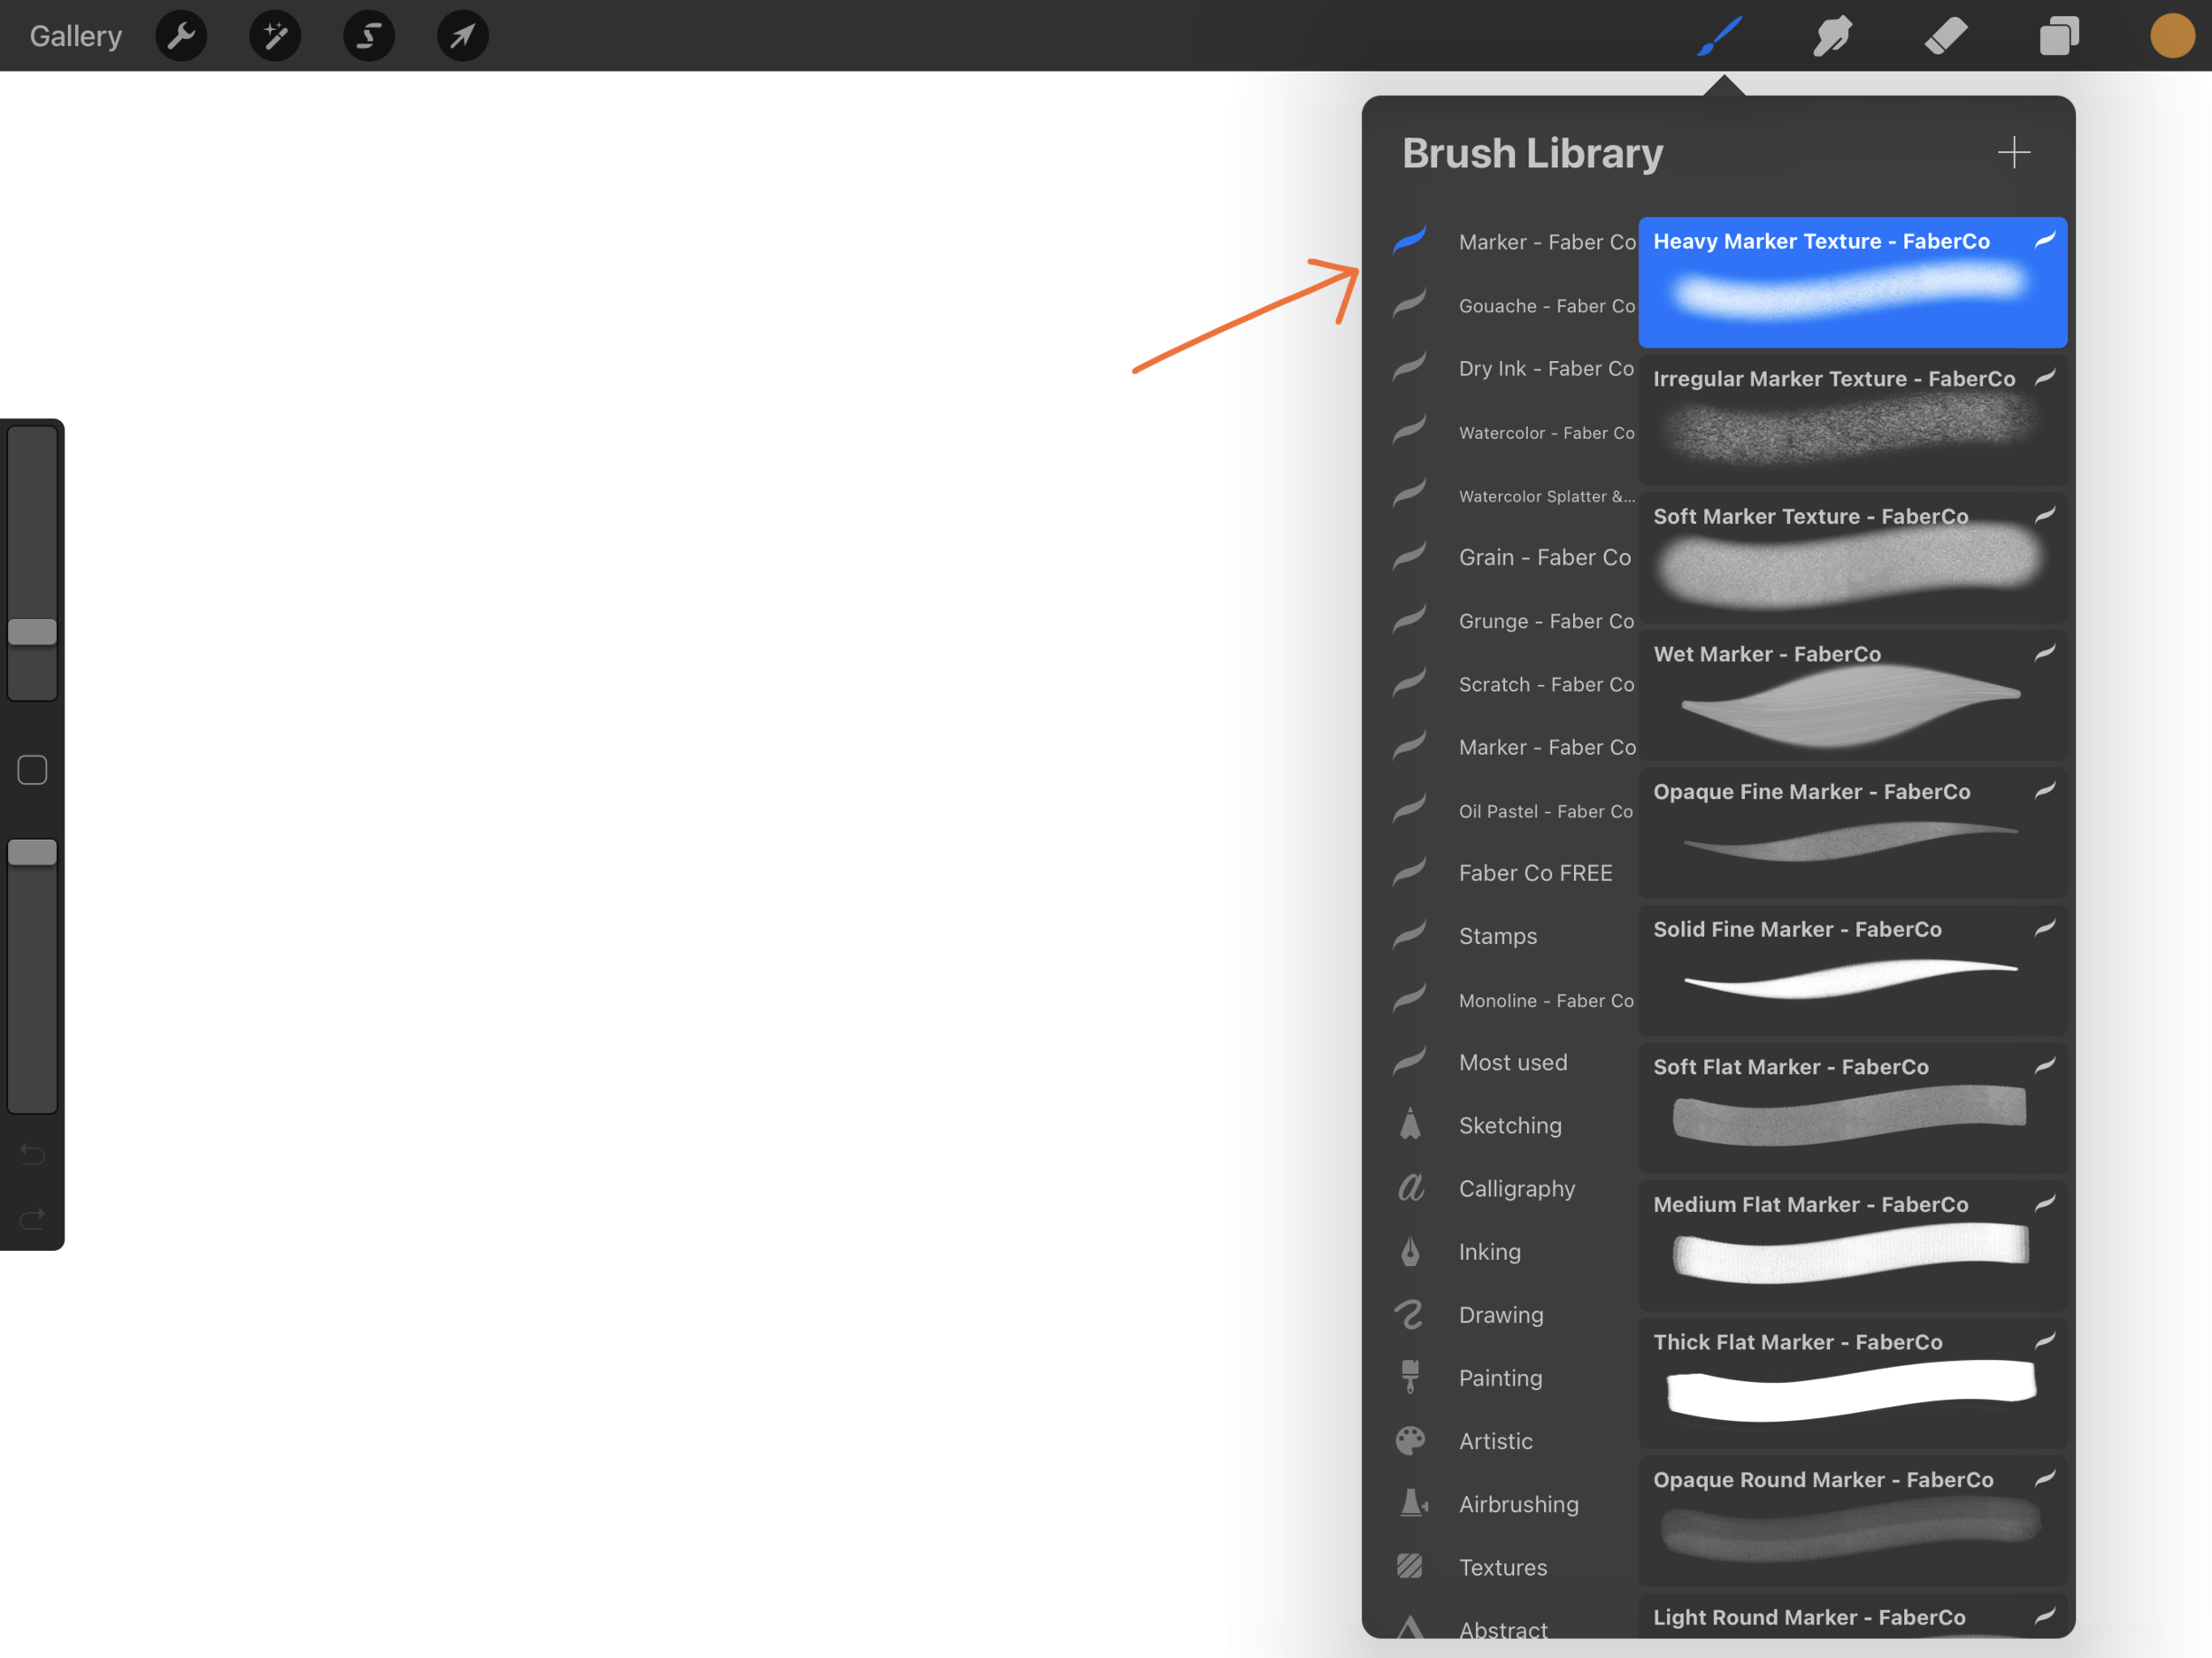Choose the Wet Marker - FaberCo brush

[1852, 695]
